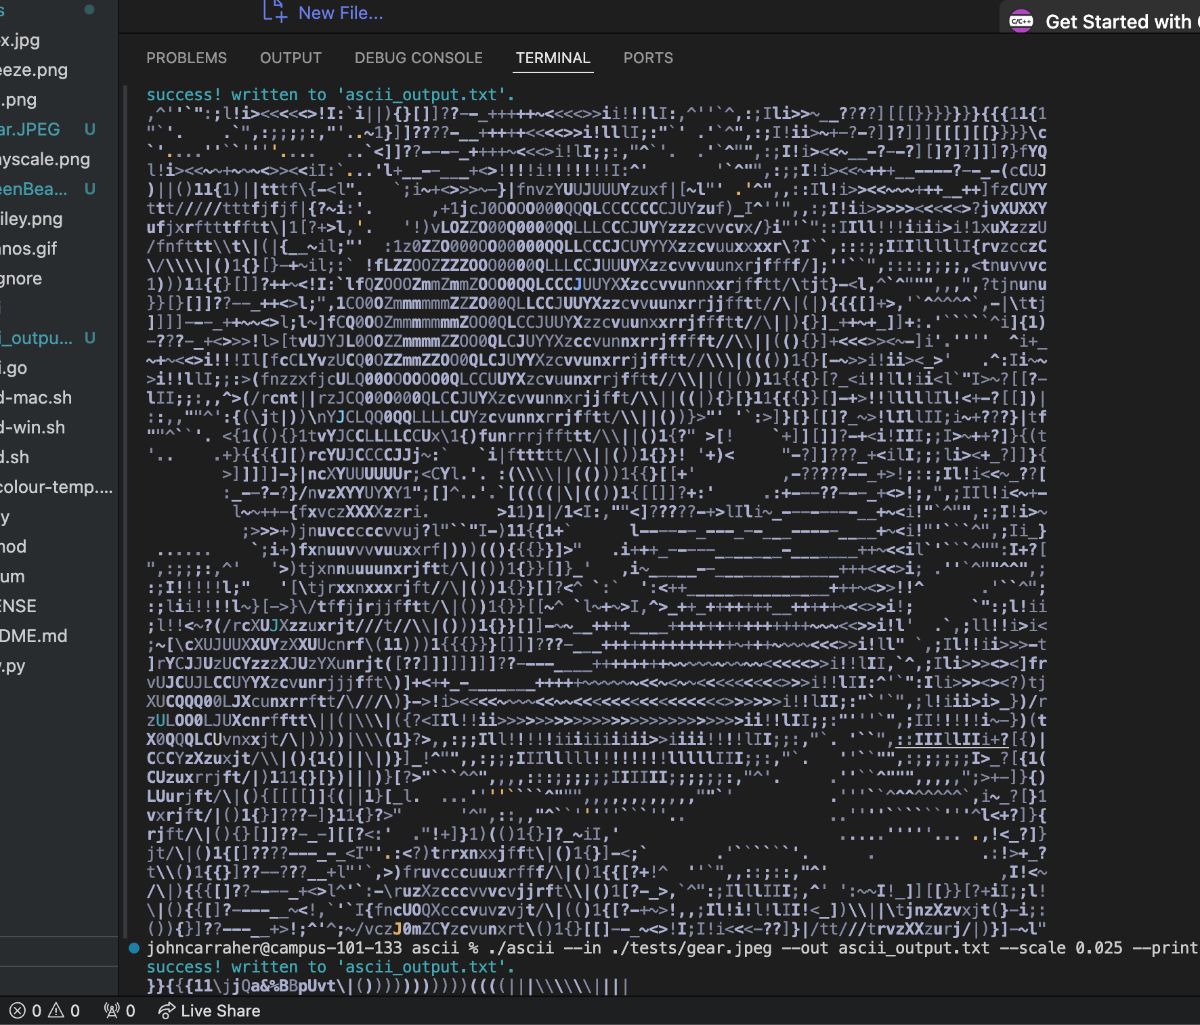Click the Live Share arrow icon
1200x1025 pixels.
coord(167,1011)
